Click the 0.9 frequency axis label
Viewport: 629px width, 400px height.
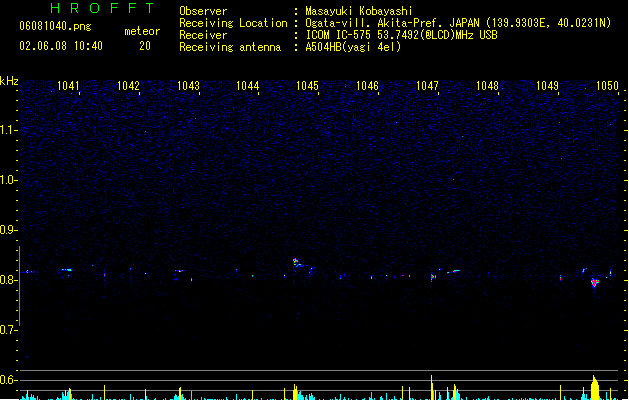(7, 230)
